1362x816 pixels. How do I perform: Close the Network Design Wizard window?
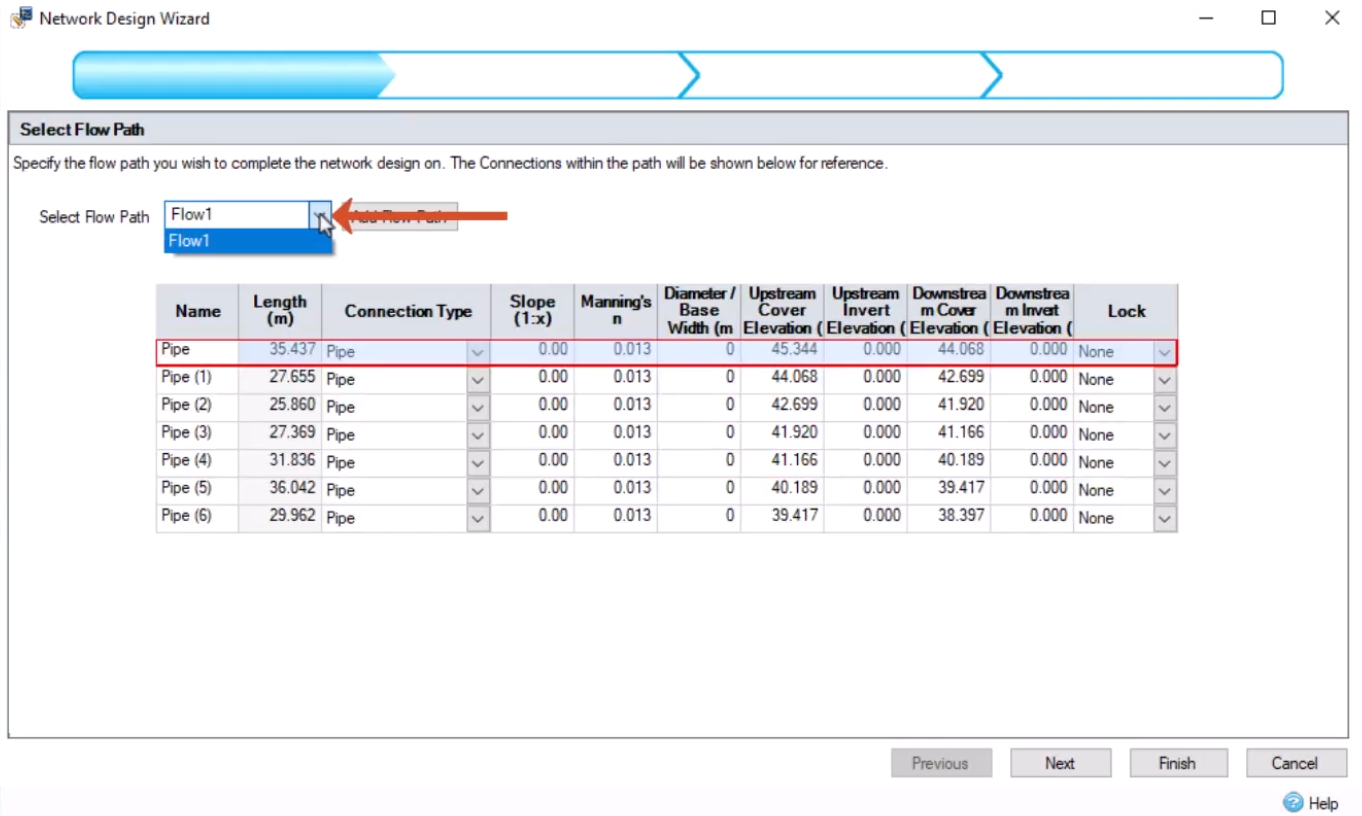1332,17
